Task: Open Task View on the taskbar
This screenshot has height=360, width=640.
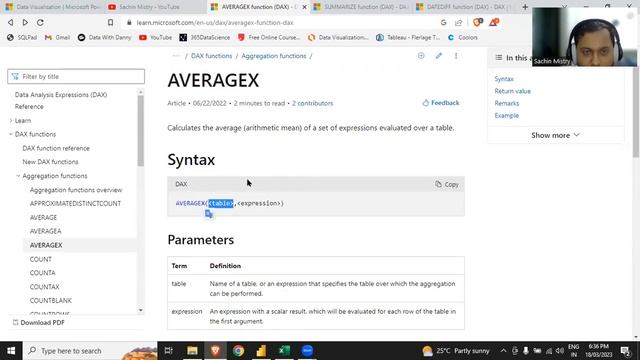Action: 168,351
